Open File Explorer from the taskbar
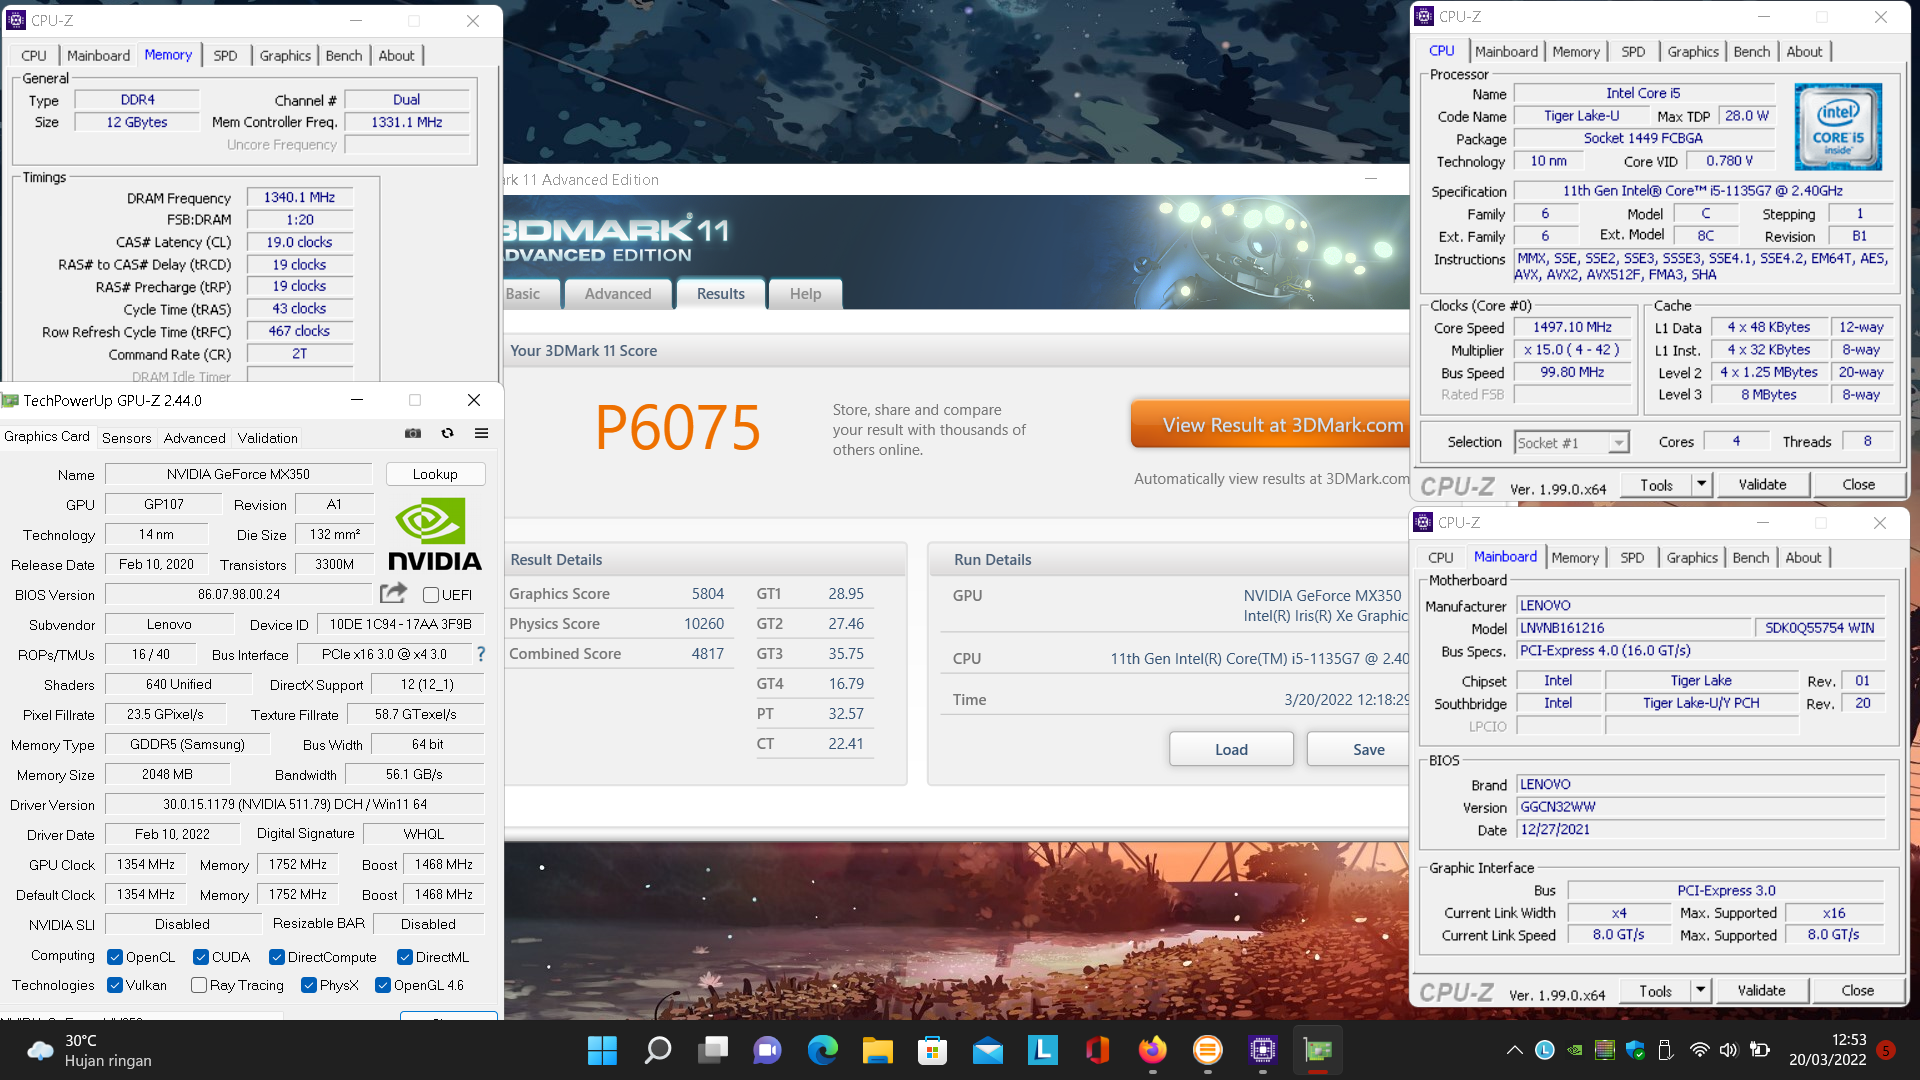The width and height of the screenshot is (1920, 1080). click(877, 1050)
